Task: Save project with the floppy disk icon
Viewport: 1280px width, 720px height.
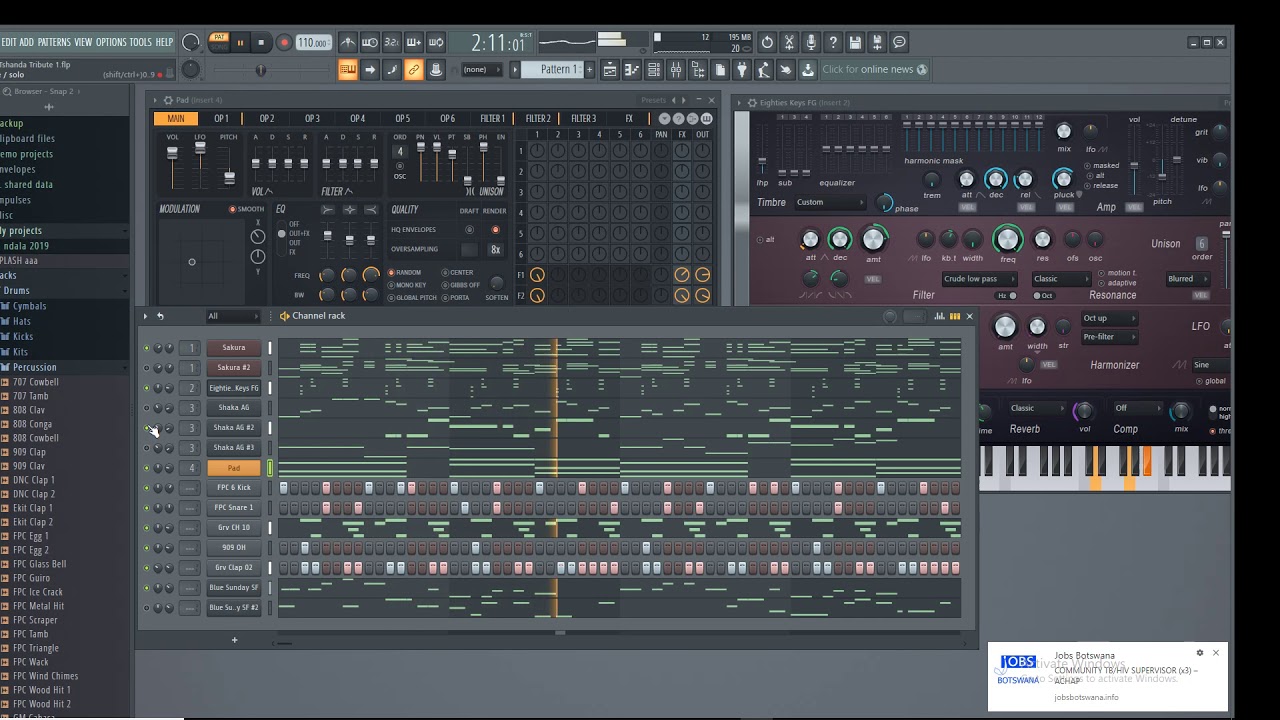Action: (x=855, y=42)
